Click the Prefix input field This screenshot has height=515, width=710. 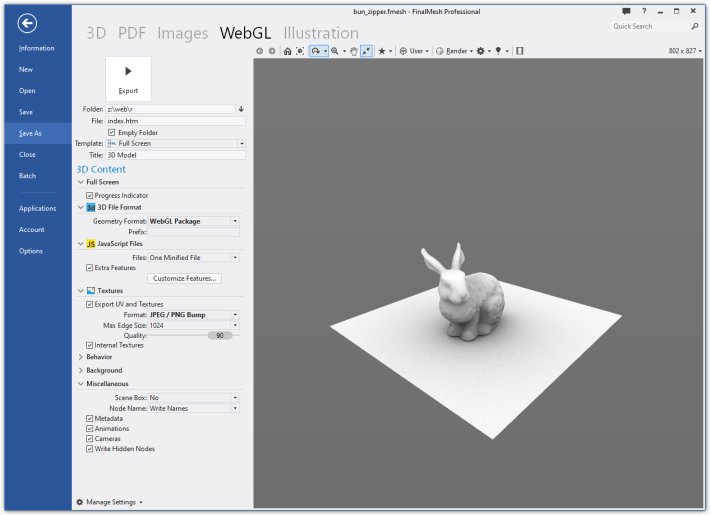(193, 232)
